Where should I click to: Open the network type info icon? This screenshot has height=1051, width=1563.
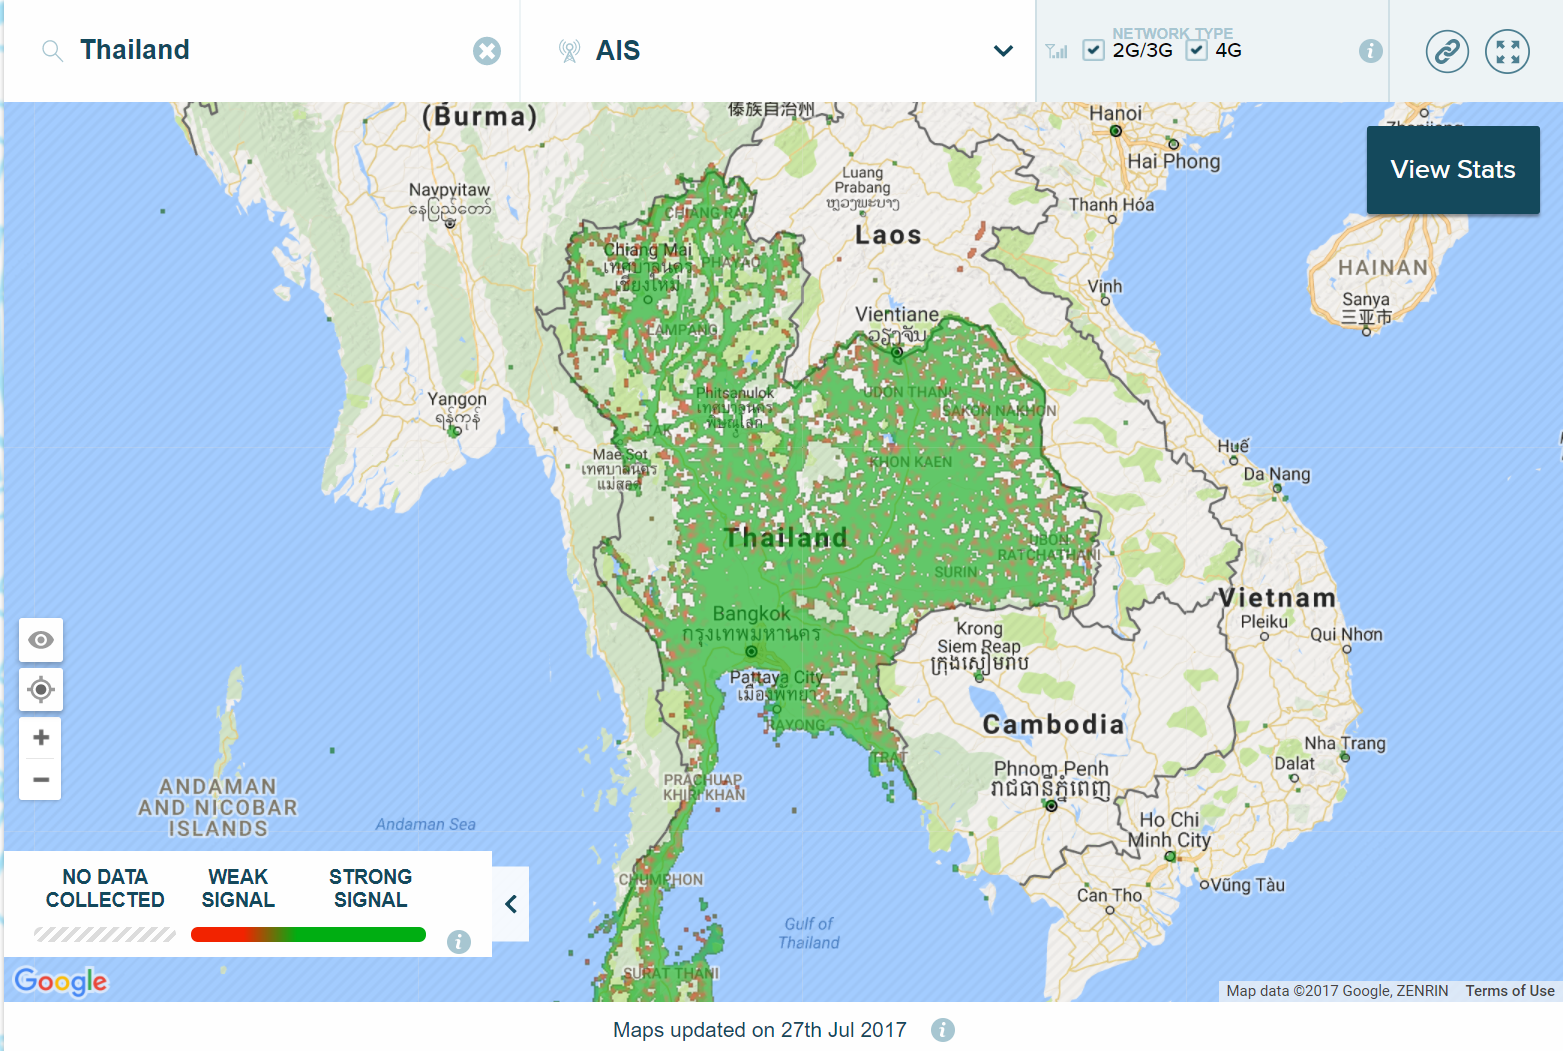tap(1371, 51)
